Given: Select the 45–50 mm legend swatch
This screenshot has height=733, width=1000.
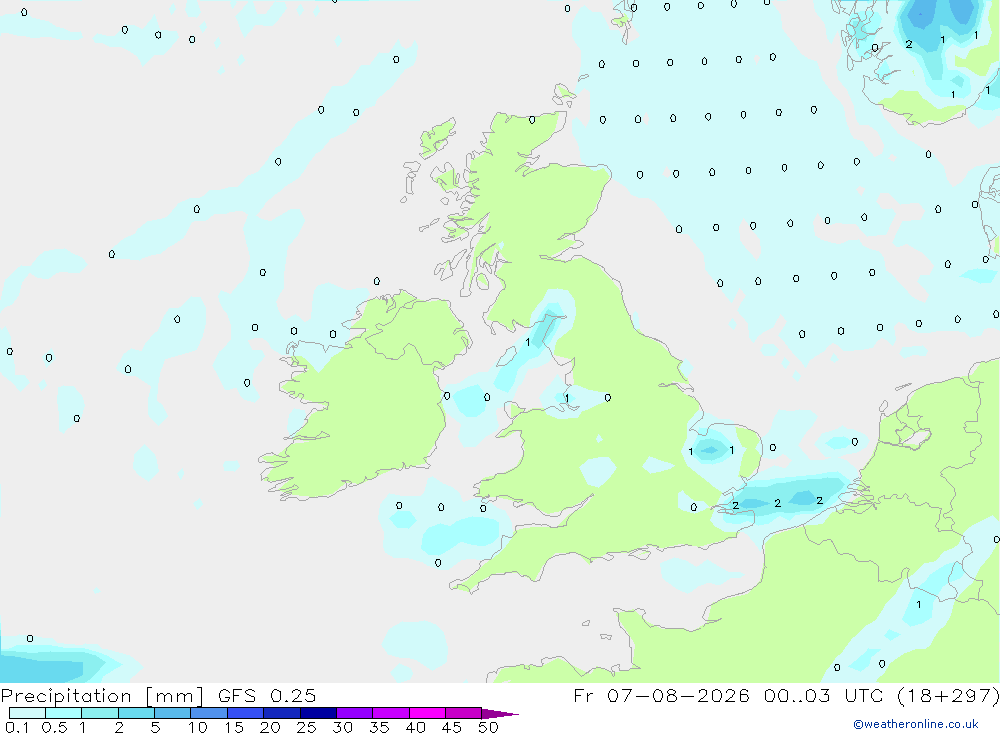Looking at the screenshot, I should click(464, 713).
